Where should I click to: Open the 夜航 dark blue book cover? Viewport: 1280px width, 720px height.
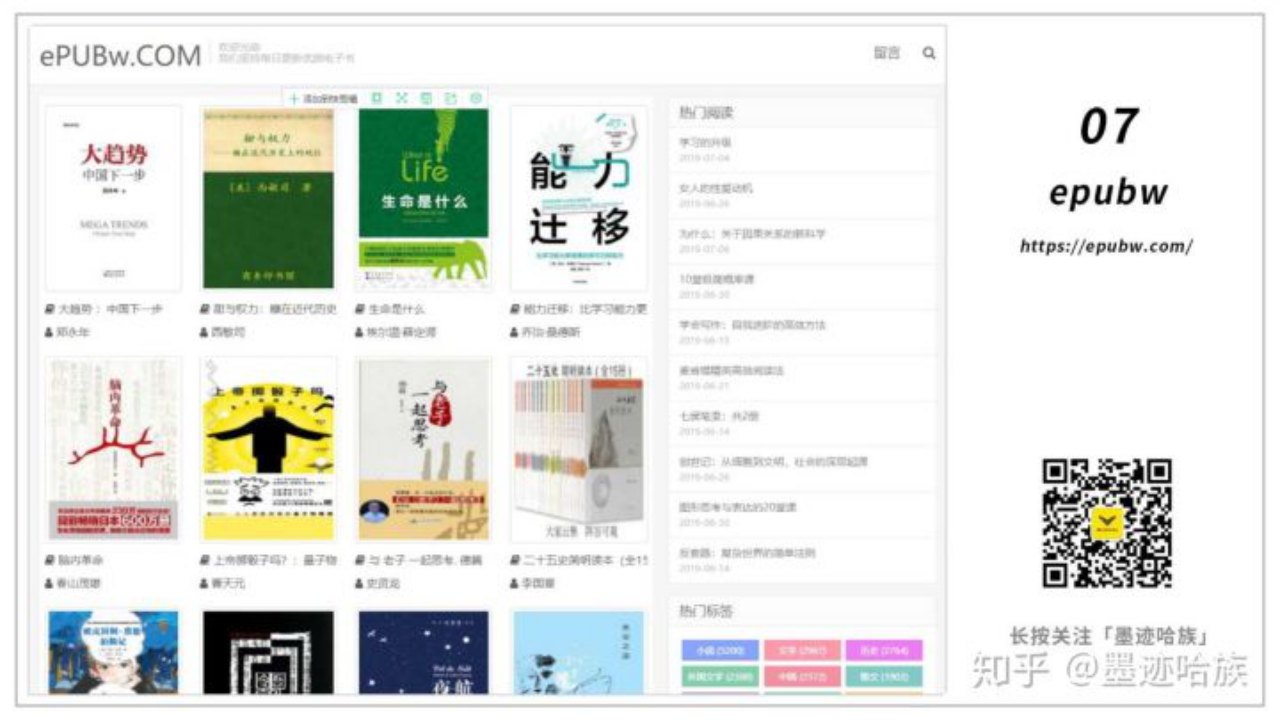coord(423,651)
